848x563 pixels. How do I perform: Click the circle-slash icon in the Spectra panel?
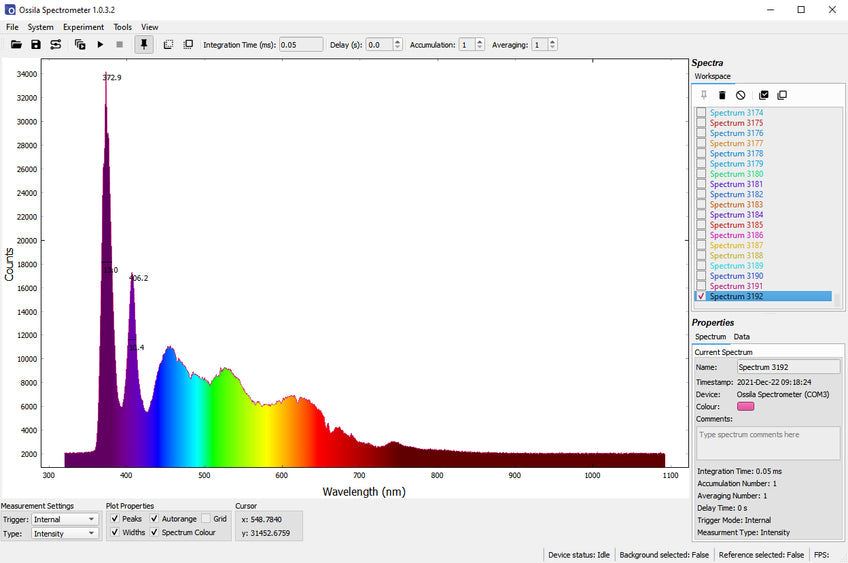[x=741, y=95]
